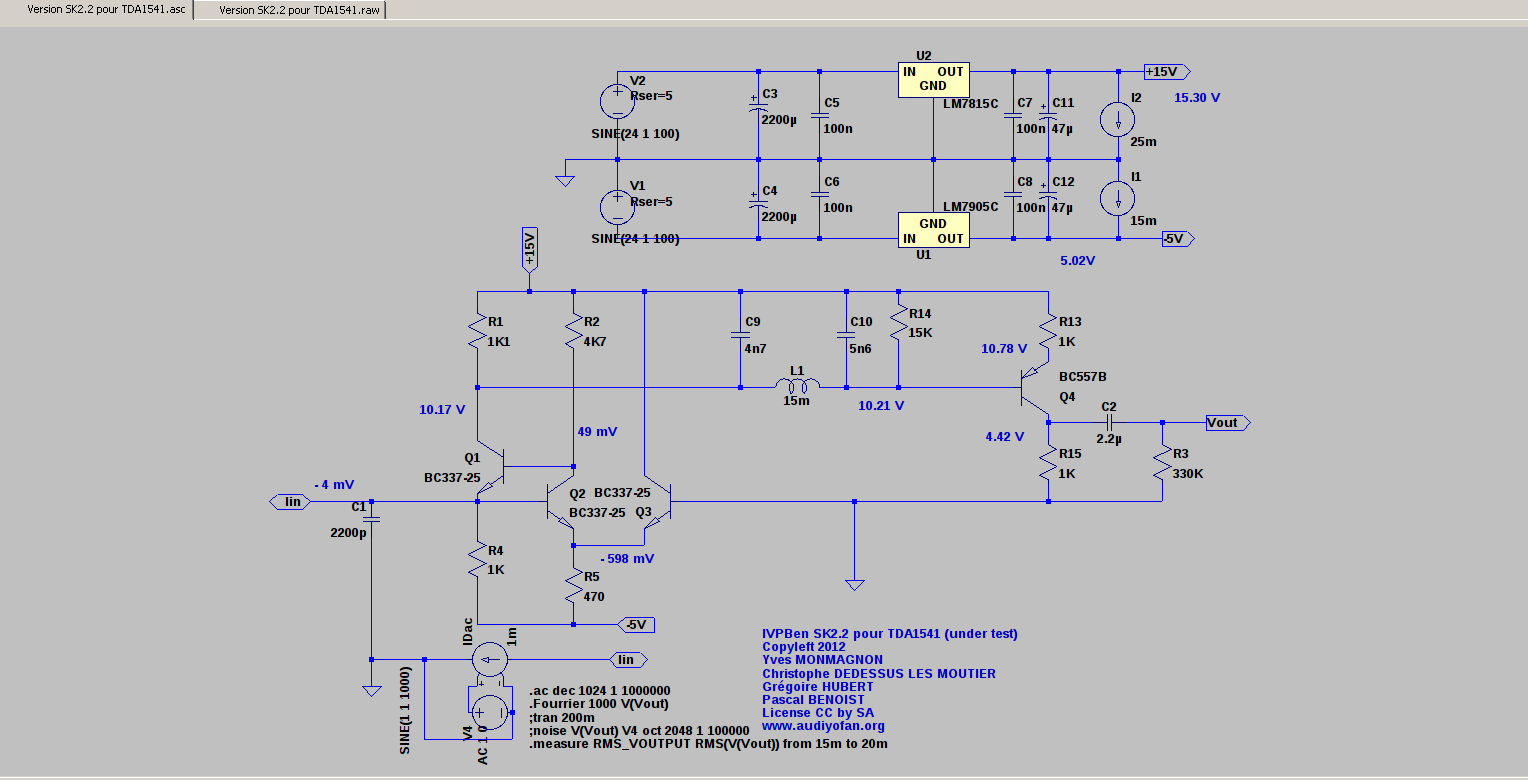The image size is (1528, 780).
Task: Click the IVPBen SK2.2 title text
Action: 890,633
